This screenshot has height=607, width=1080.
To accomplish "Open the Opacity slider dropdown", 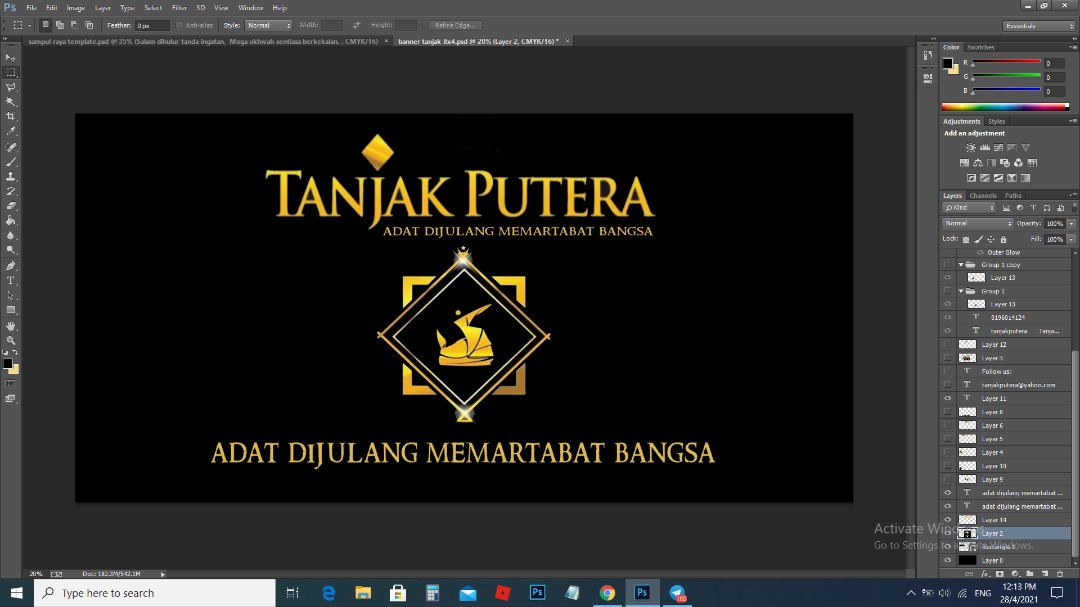I will pyautogui.click(x=1071, y=223).
